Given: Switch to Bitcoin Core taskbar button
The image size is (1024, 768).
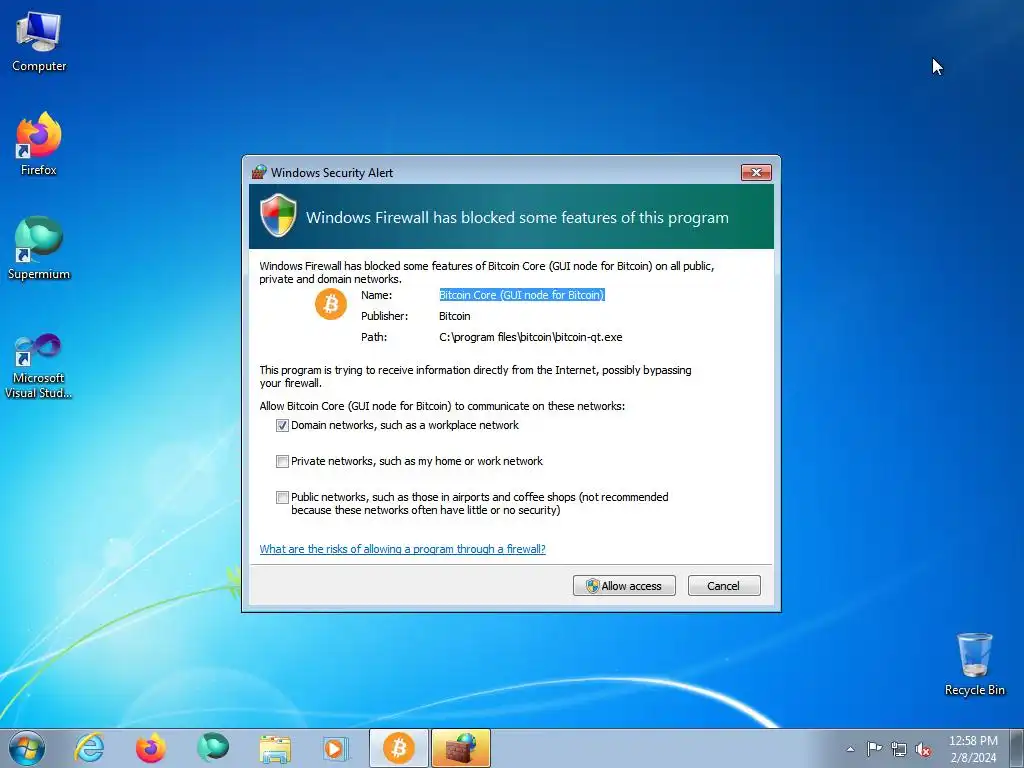Looking at the screenshot, I should click(x=399, y=748).
